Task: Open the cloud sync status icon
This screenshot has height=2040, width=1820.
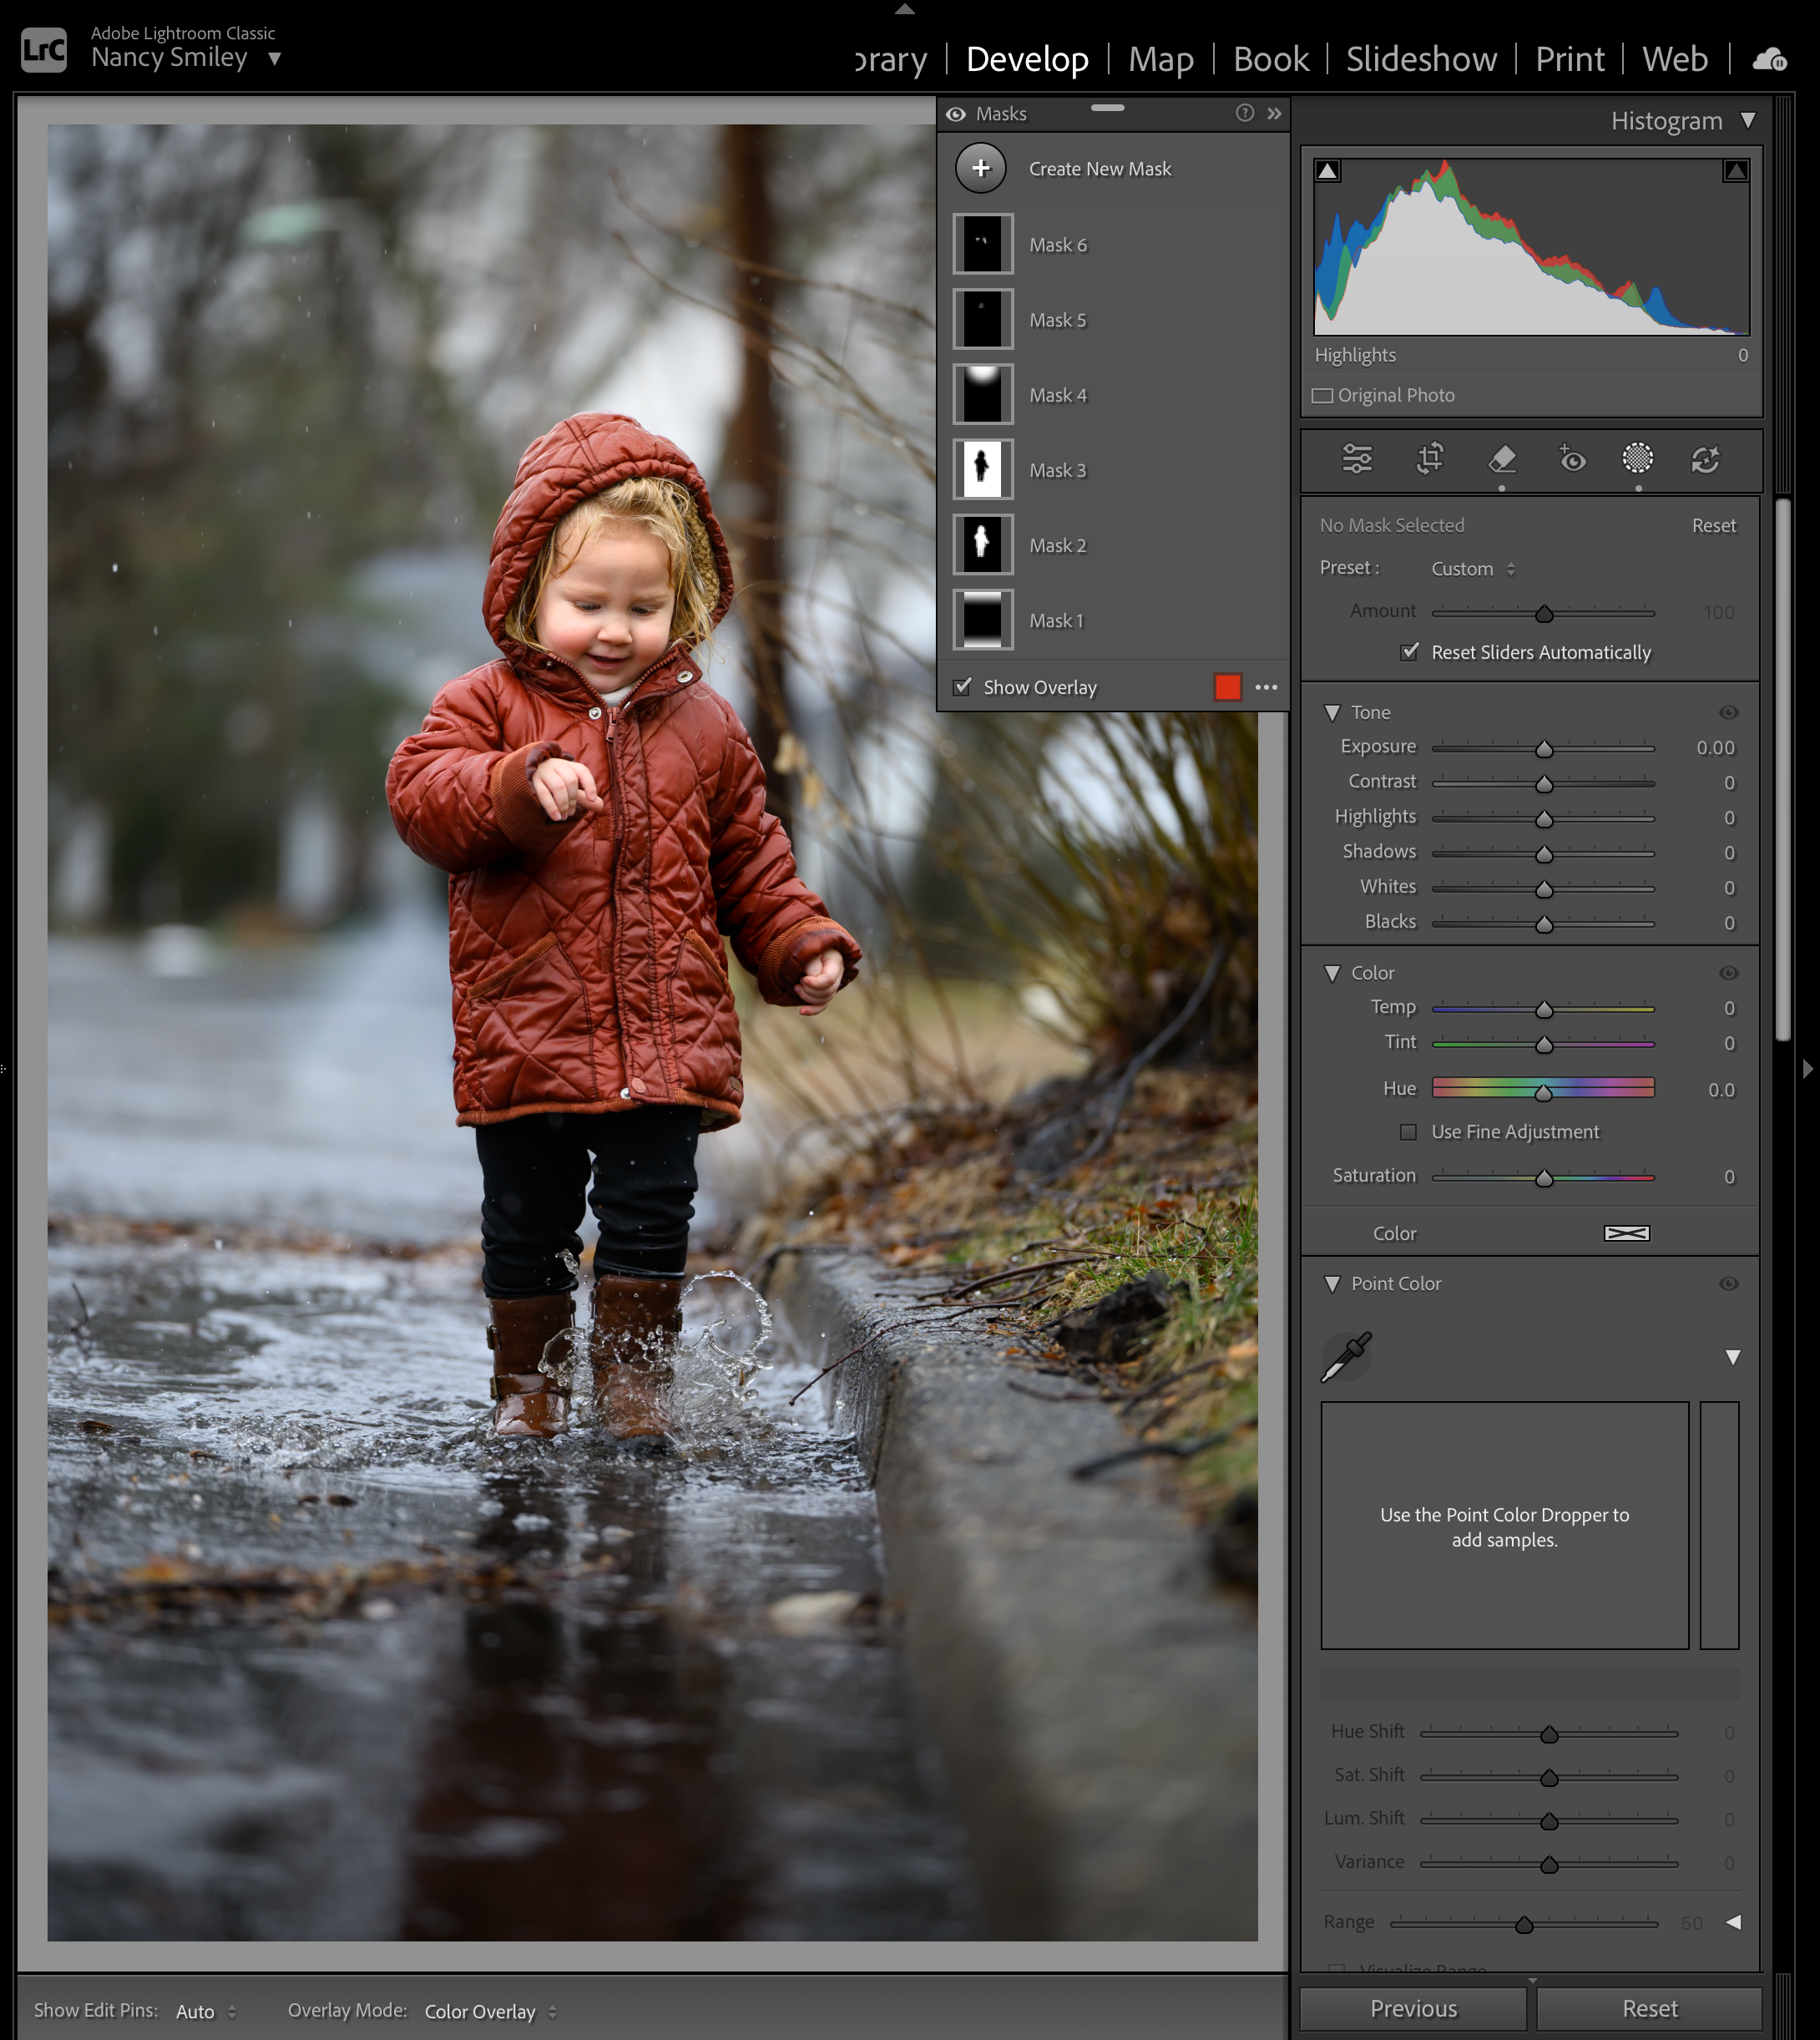Action: point(1770,59)
